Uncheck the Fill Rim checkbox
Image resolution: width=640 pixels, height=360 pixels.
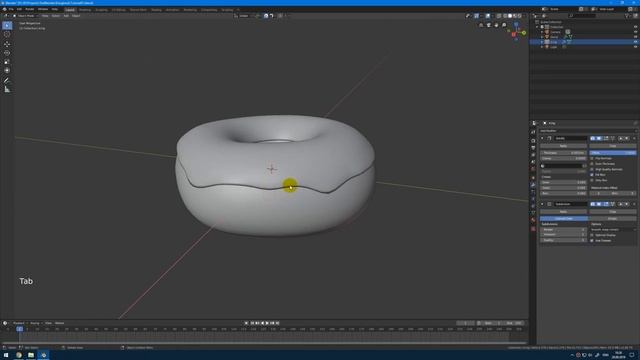tap(592, 175)
